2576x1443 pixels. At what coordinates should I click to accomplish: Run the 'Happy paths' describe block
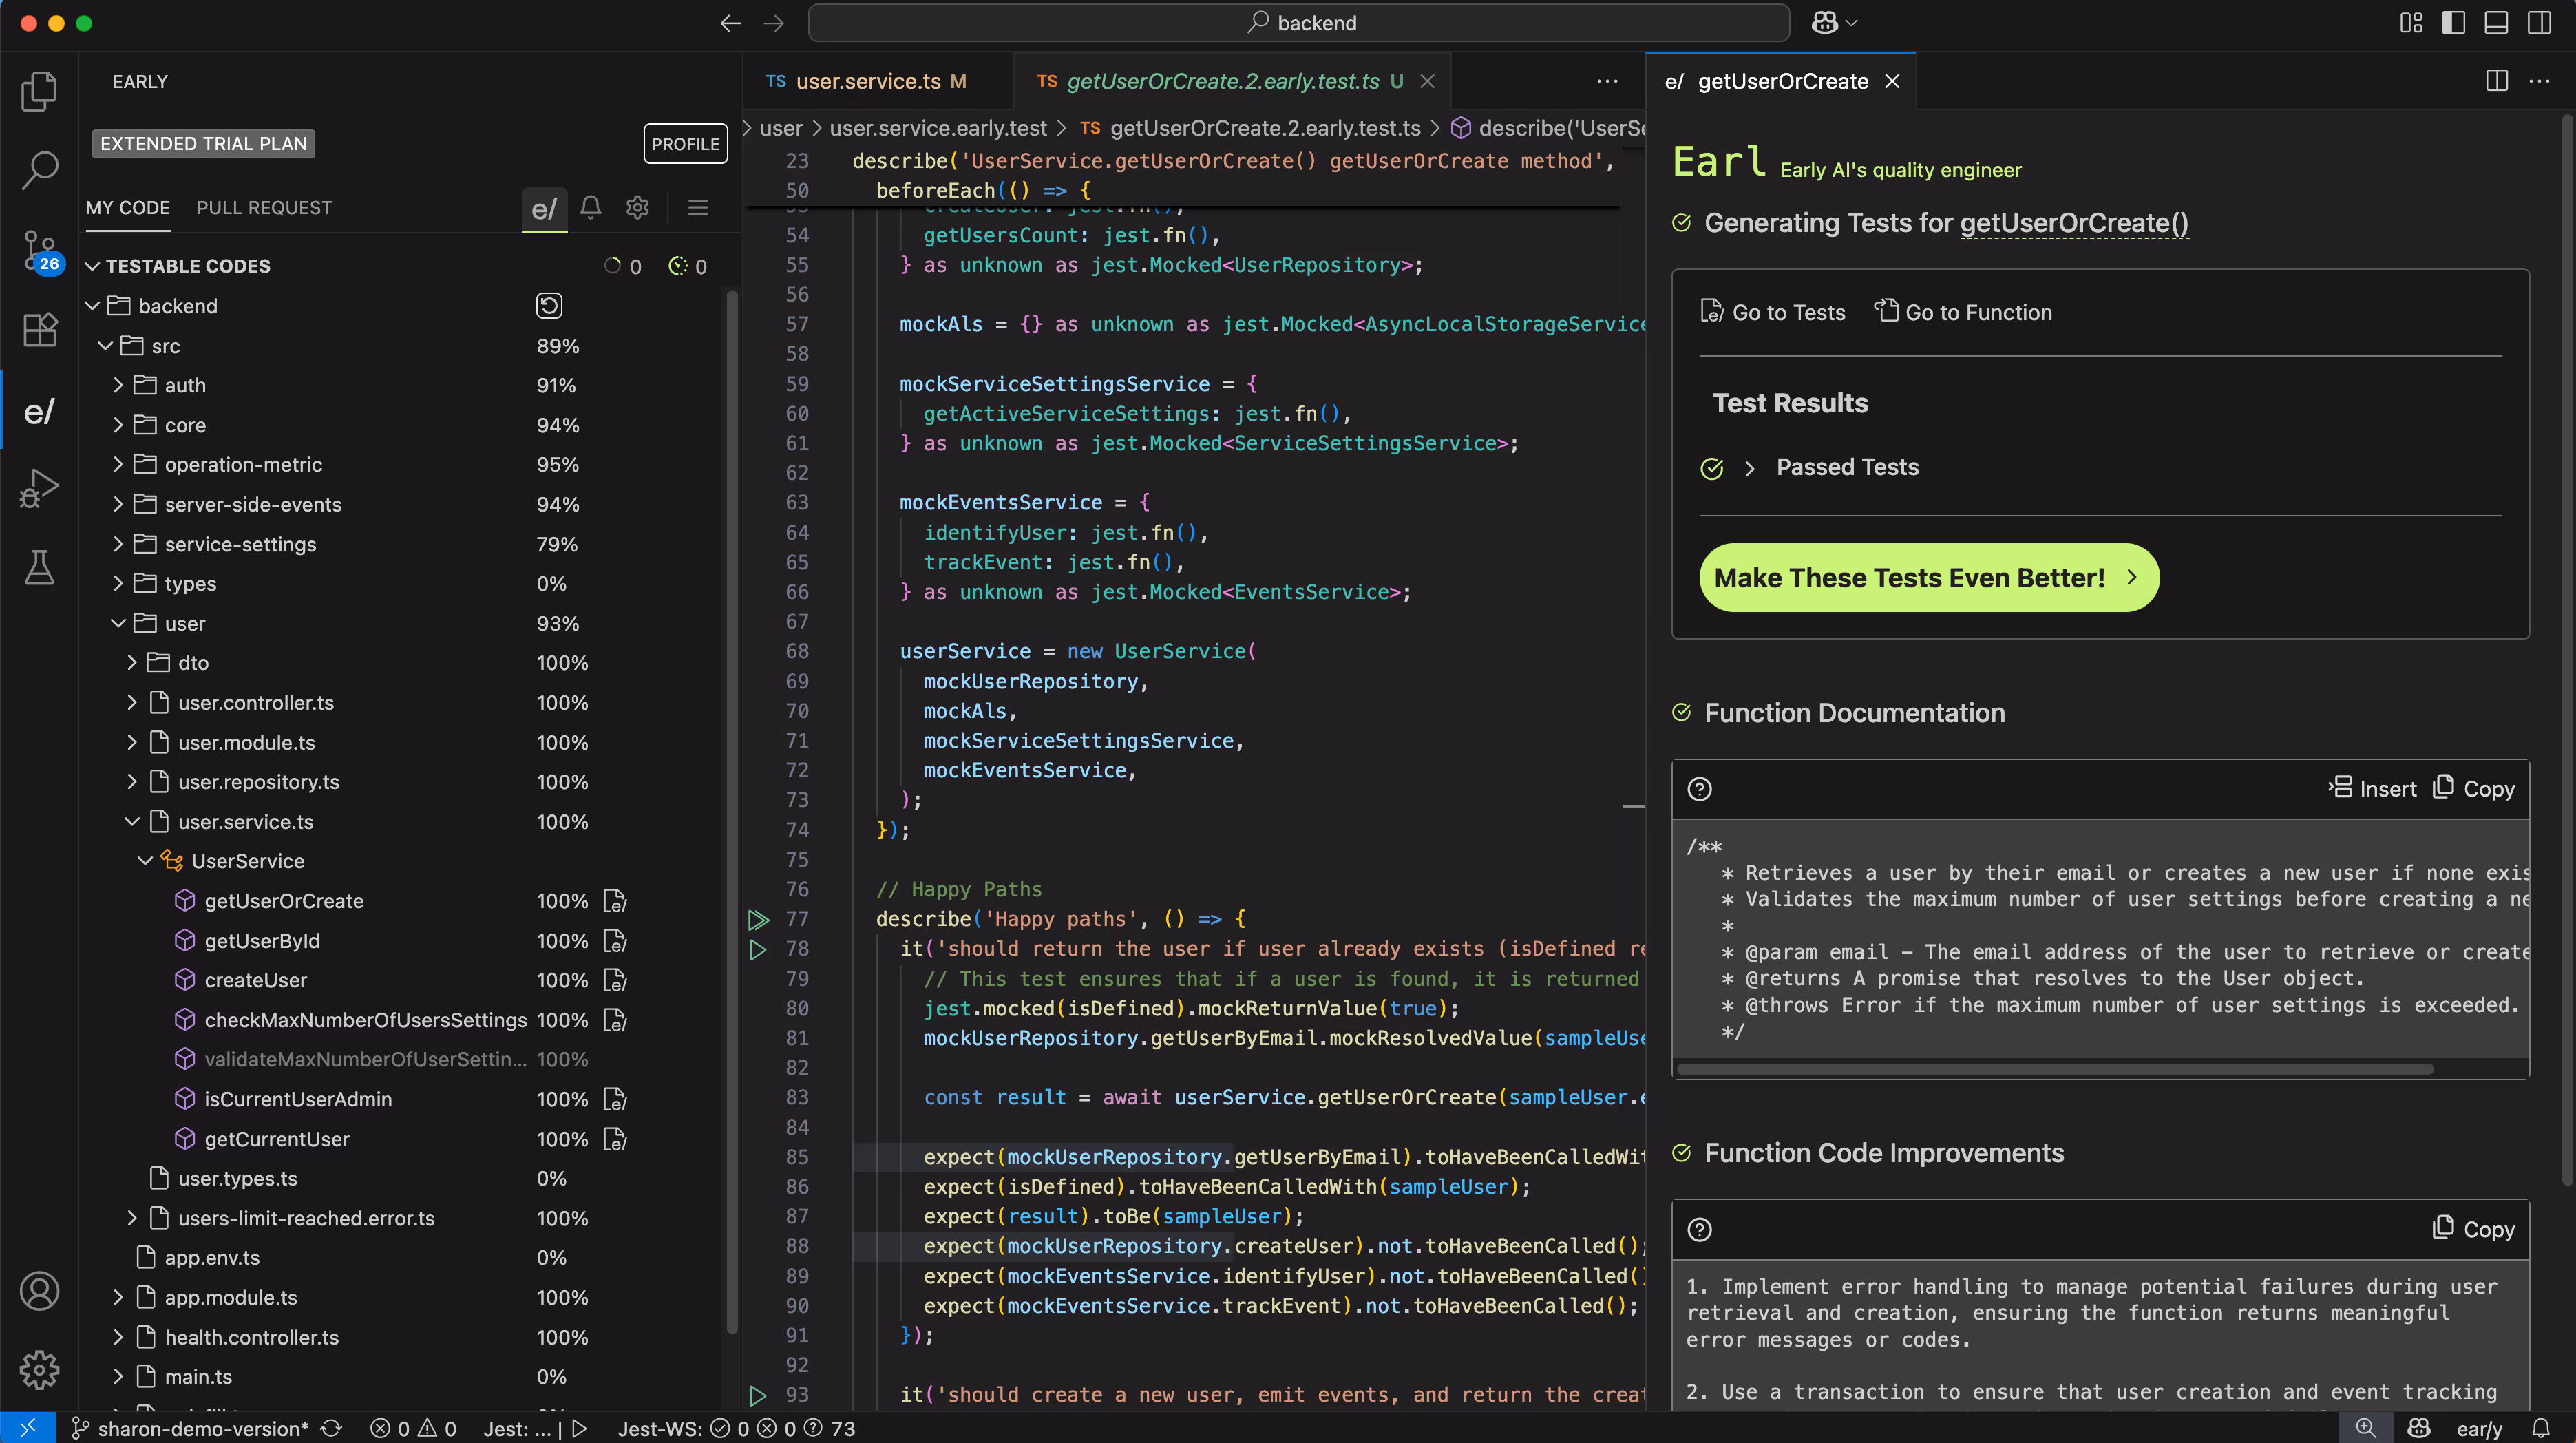click(758, 919)
